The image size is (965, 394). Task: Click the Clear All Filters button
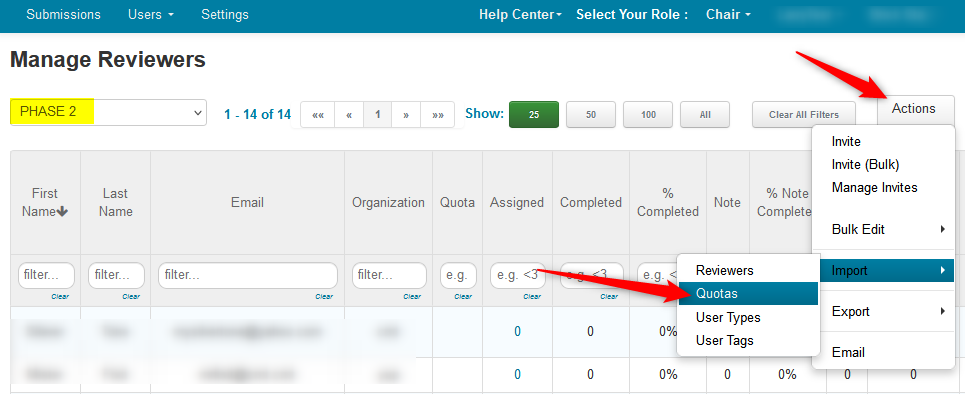(804, 115)
